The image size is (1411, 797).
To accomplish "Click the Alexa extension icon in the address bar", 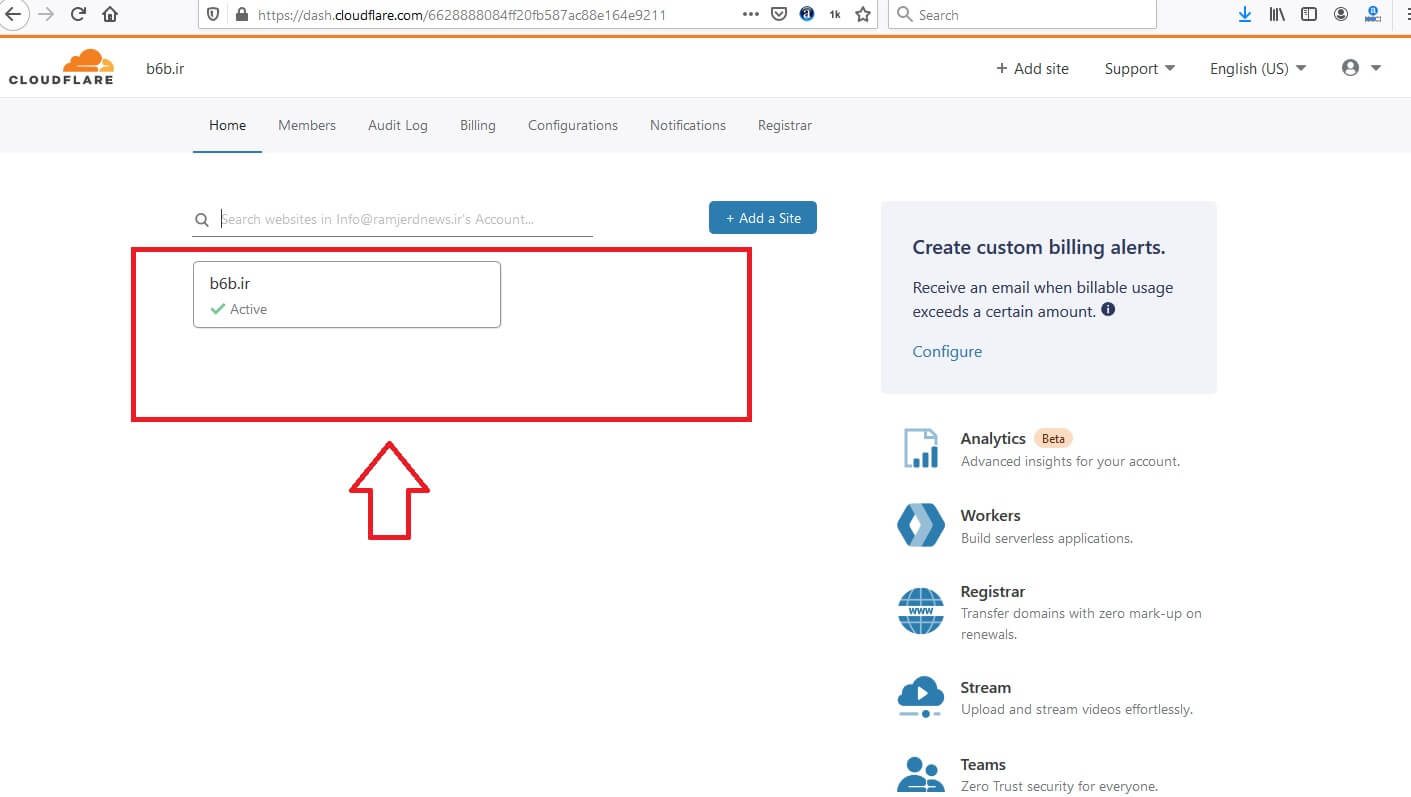I will tap(807, 15).
